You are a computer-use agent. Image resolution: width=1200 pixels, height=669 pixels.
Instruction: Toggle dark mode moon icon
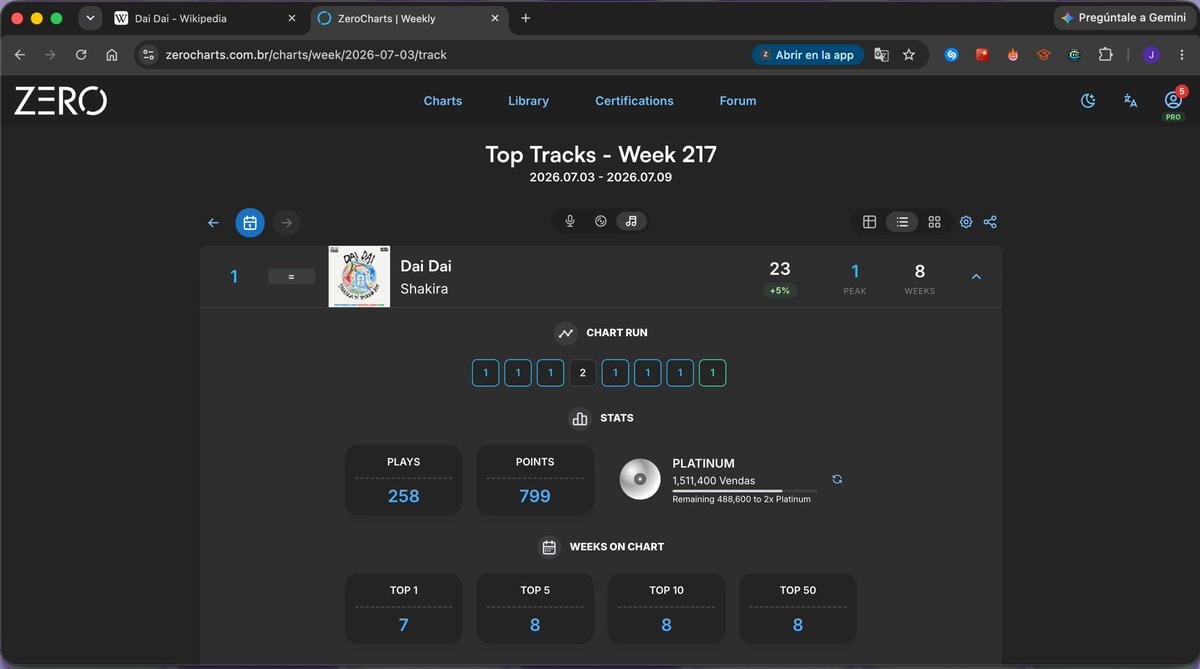click(1088, 101)
